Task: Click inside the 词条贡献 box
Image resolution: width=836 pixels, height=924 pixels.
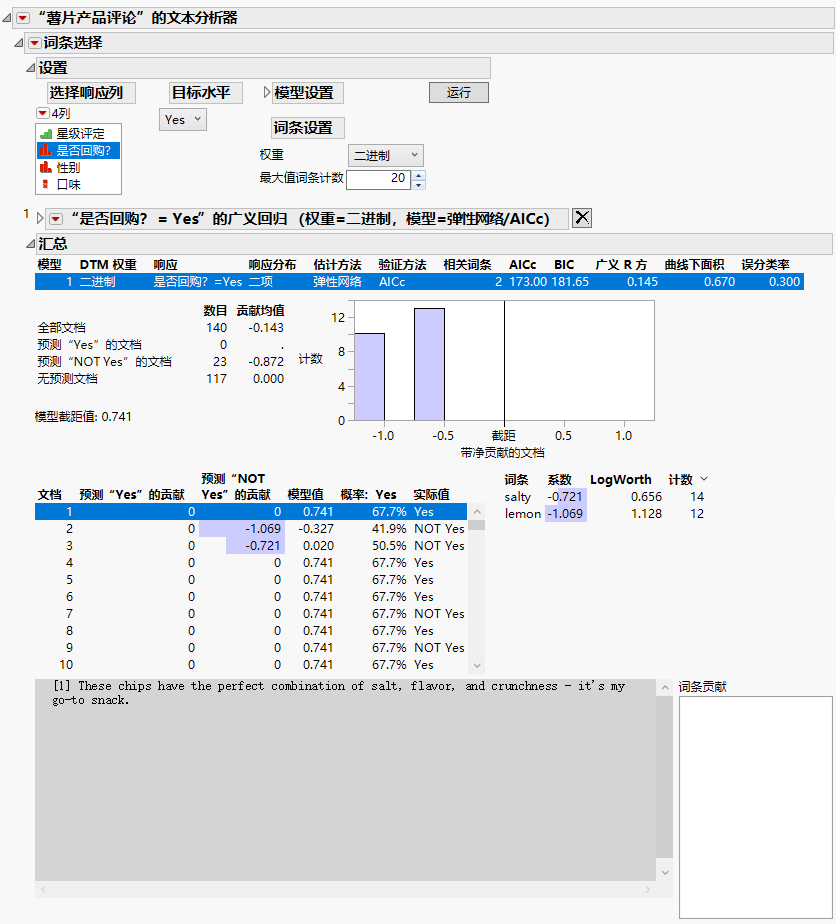Action: click(x=756, y=807)
